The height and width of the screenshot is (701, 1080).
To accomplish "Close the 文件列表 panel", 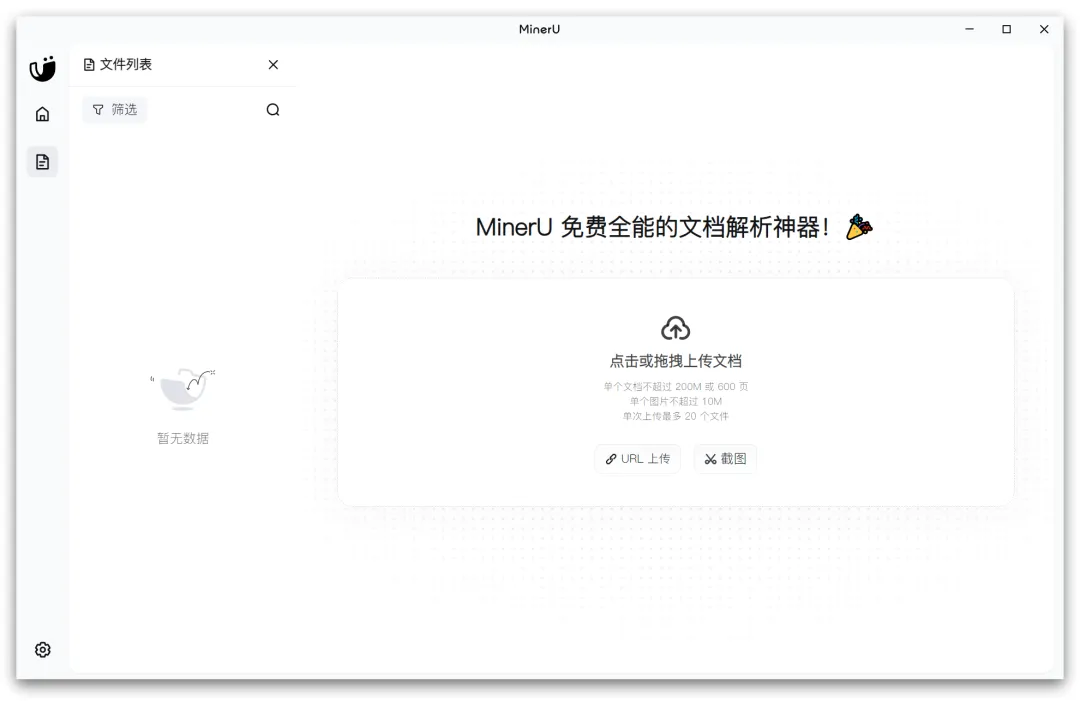I will (x=273, y=65).
